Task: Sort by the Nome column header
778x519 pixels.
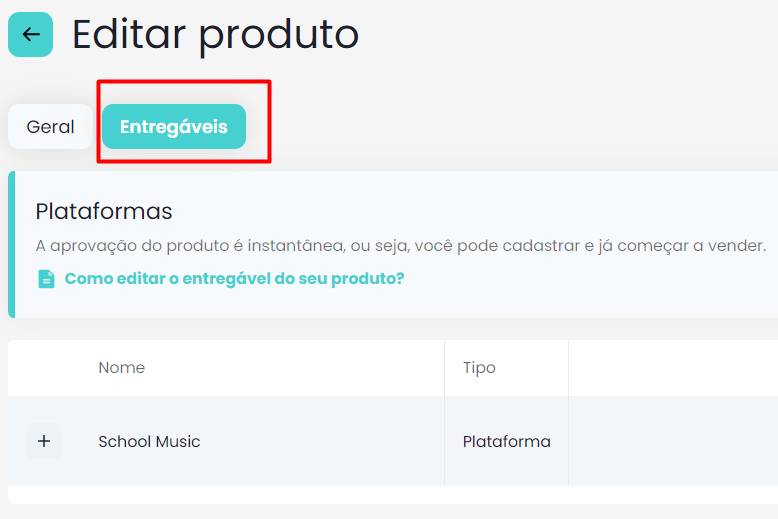Action: [122, 368]
